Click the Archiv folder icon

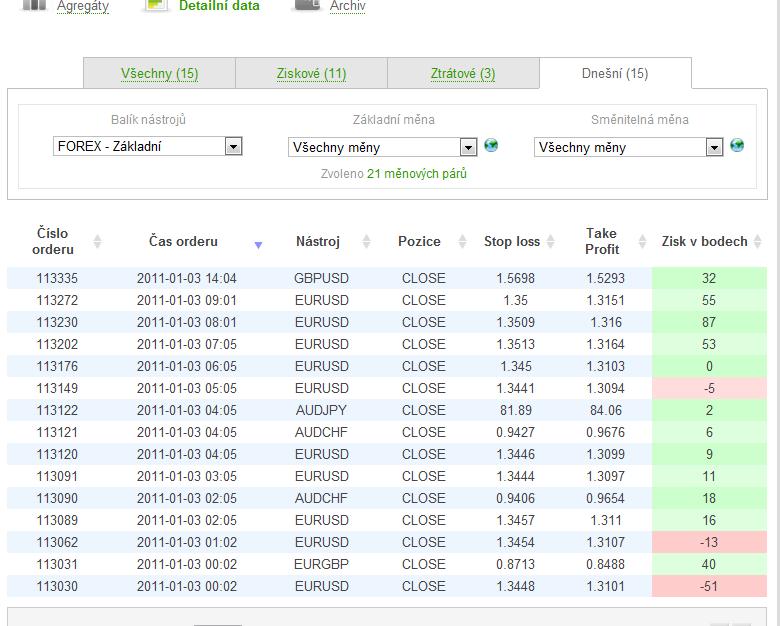click(307, 5)
